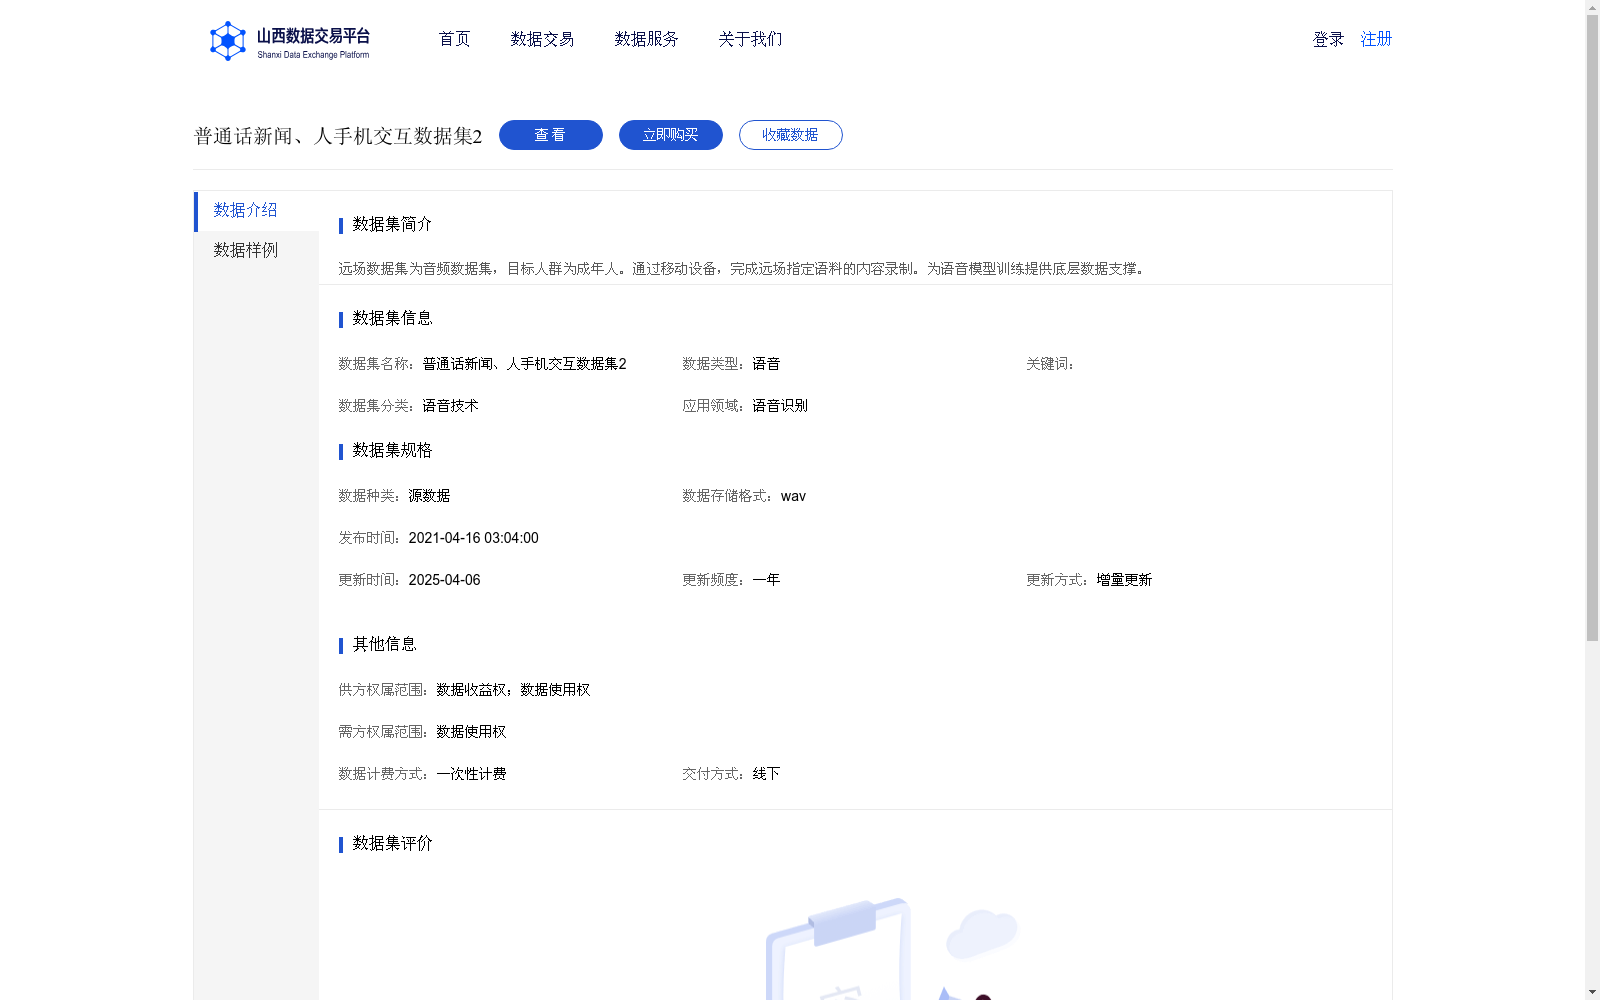Open the 数据服务 navigation menu
1600x1000 pixels.
coord(646,39)
